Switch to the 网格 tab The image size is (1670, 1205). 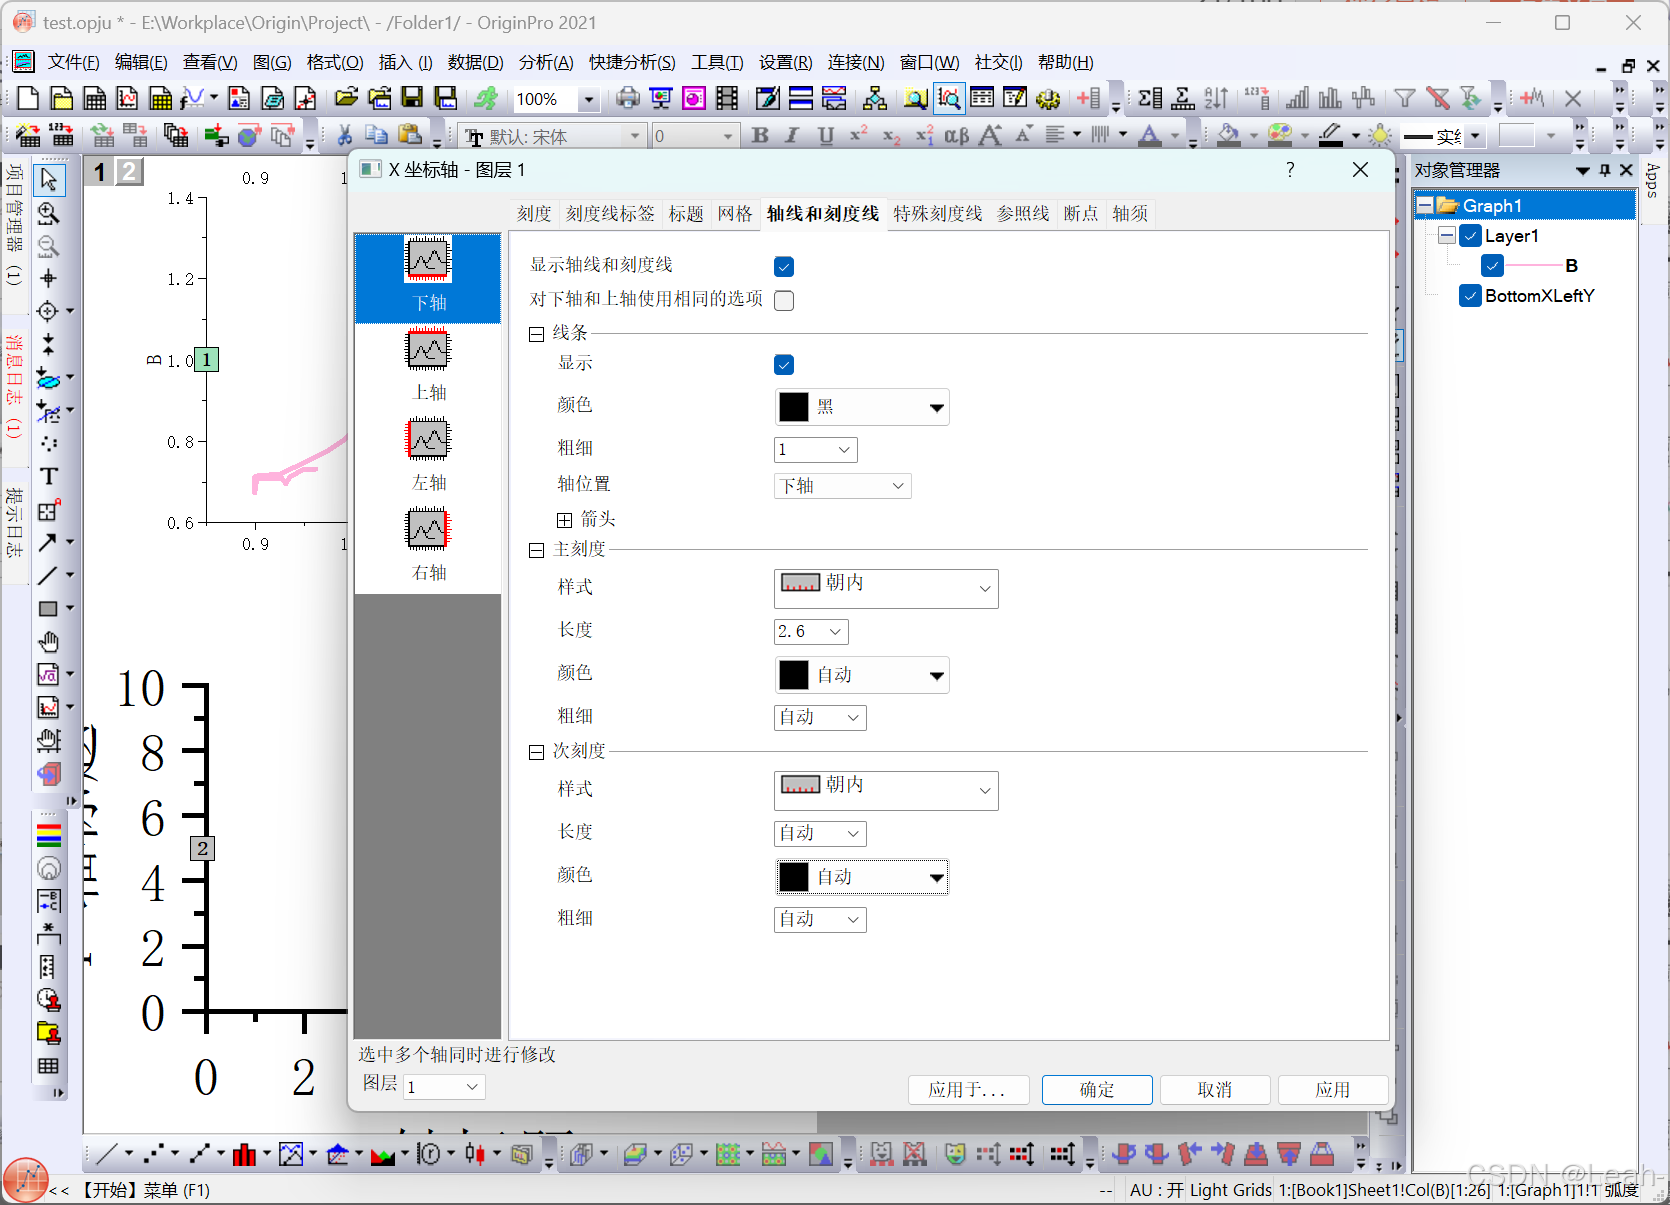pyautogui.click(x=735, y=213)
